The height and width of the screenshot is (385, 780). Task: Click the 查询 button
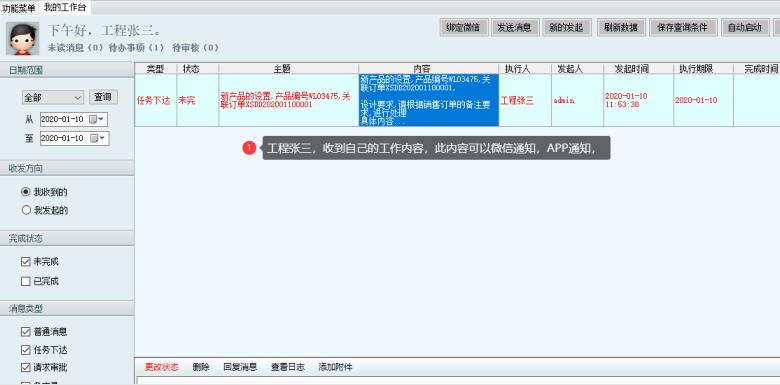[103, 97]
